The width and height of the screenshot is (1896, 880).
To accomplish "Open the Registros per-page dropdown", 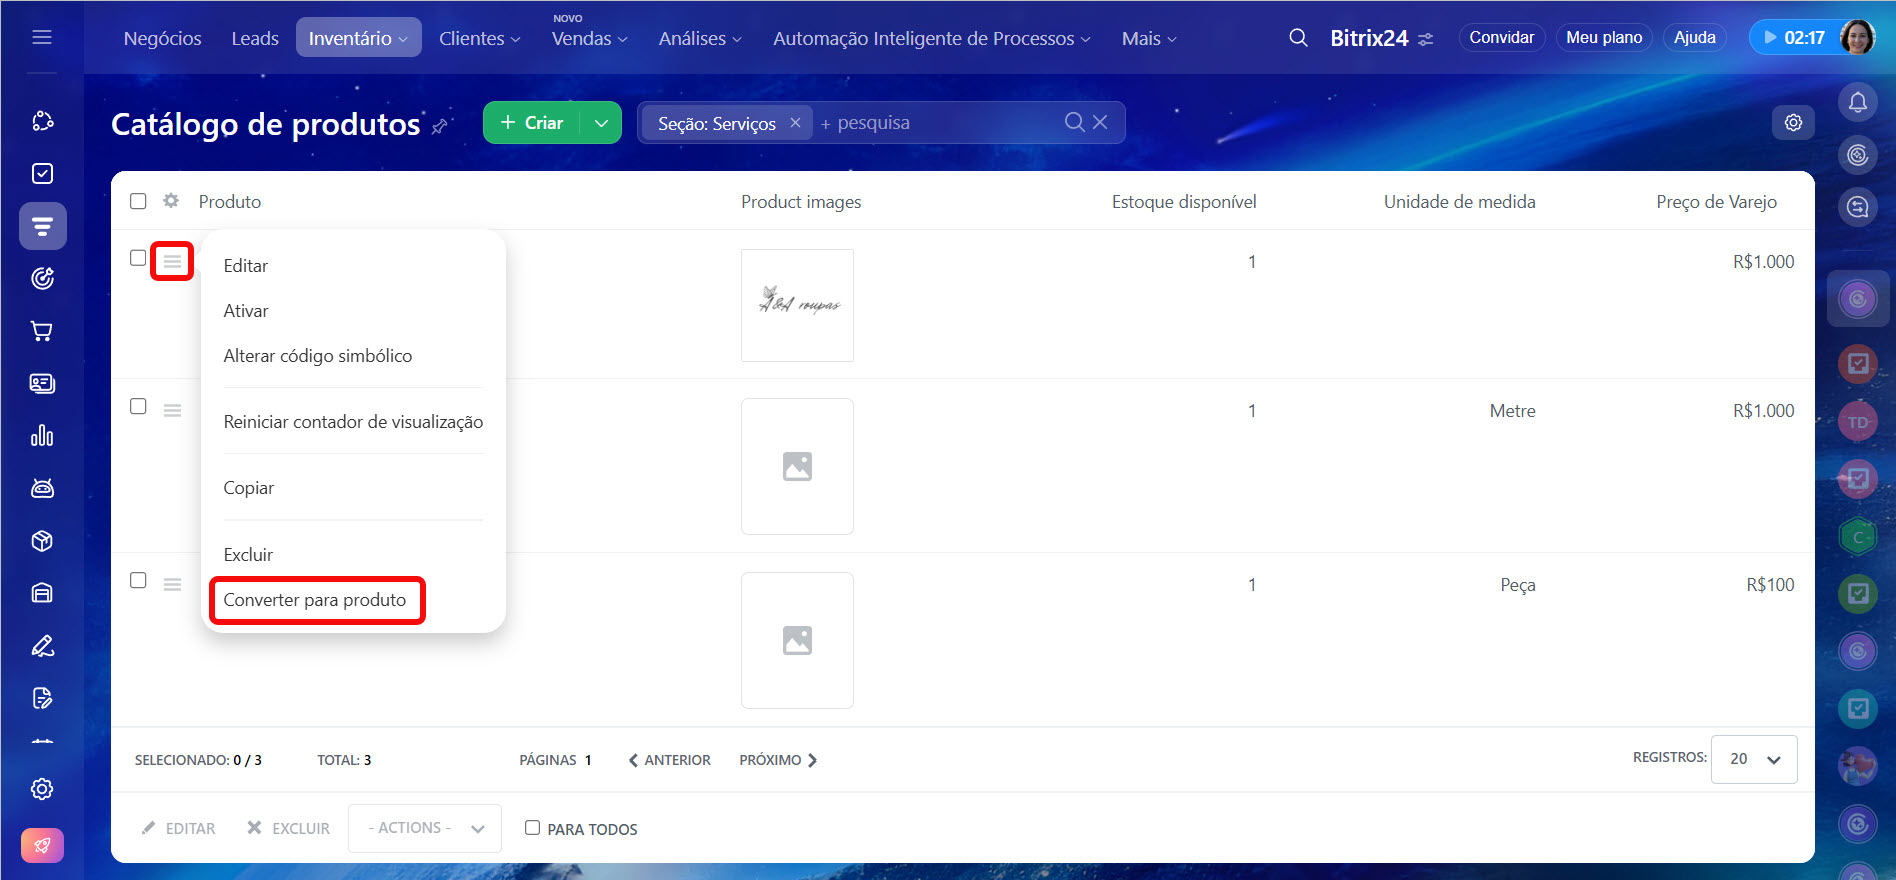I will 1754,759.
